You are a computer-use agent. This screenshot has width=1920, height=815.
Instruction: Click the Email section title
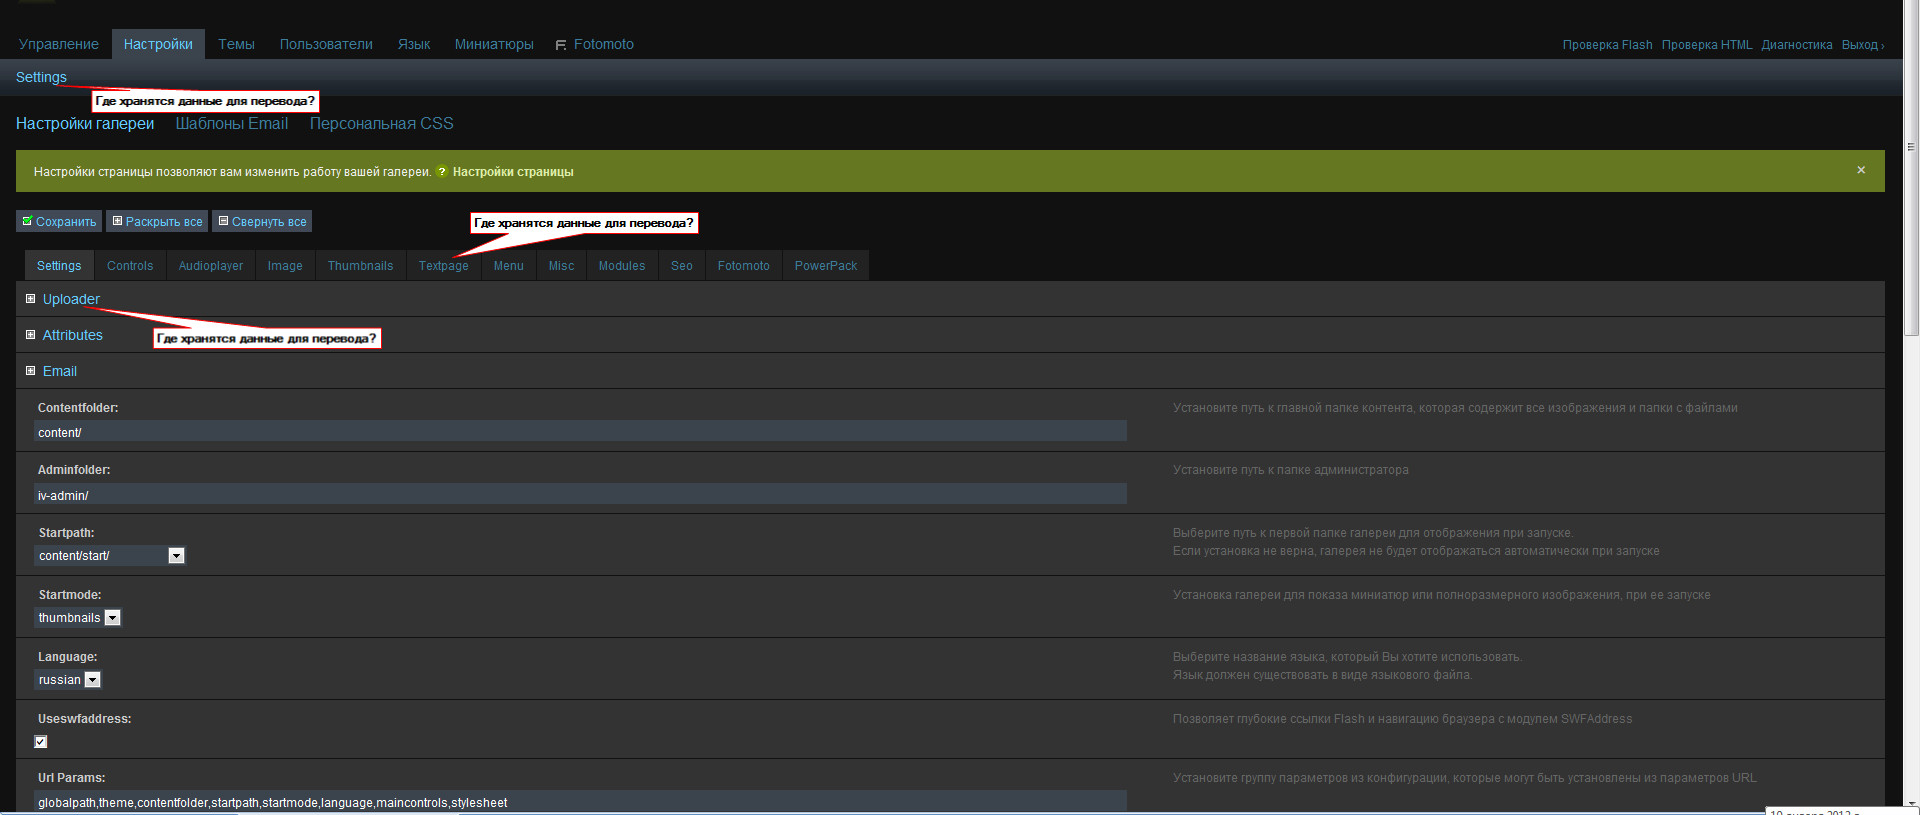60,371
